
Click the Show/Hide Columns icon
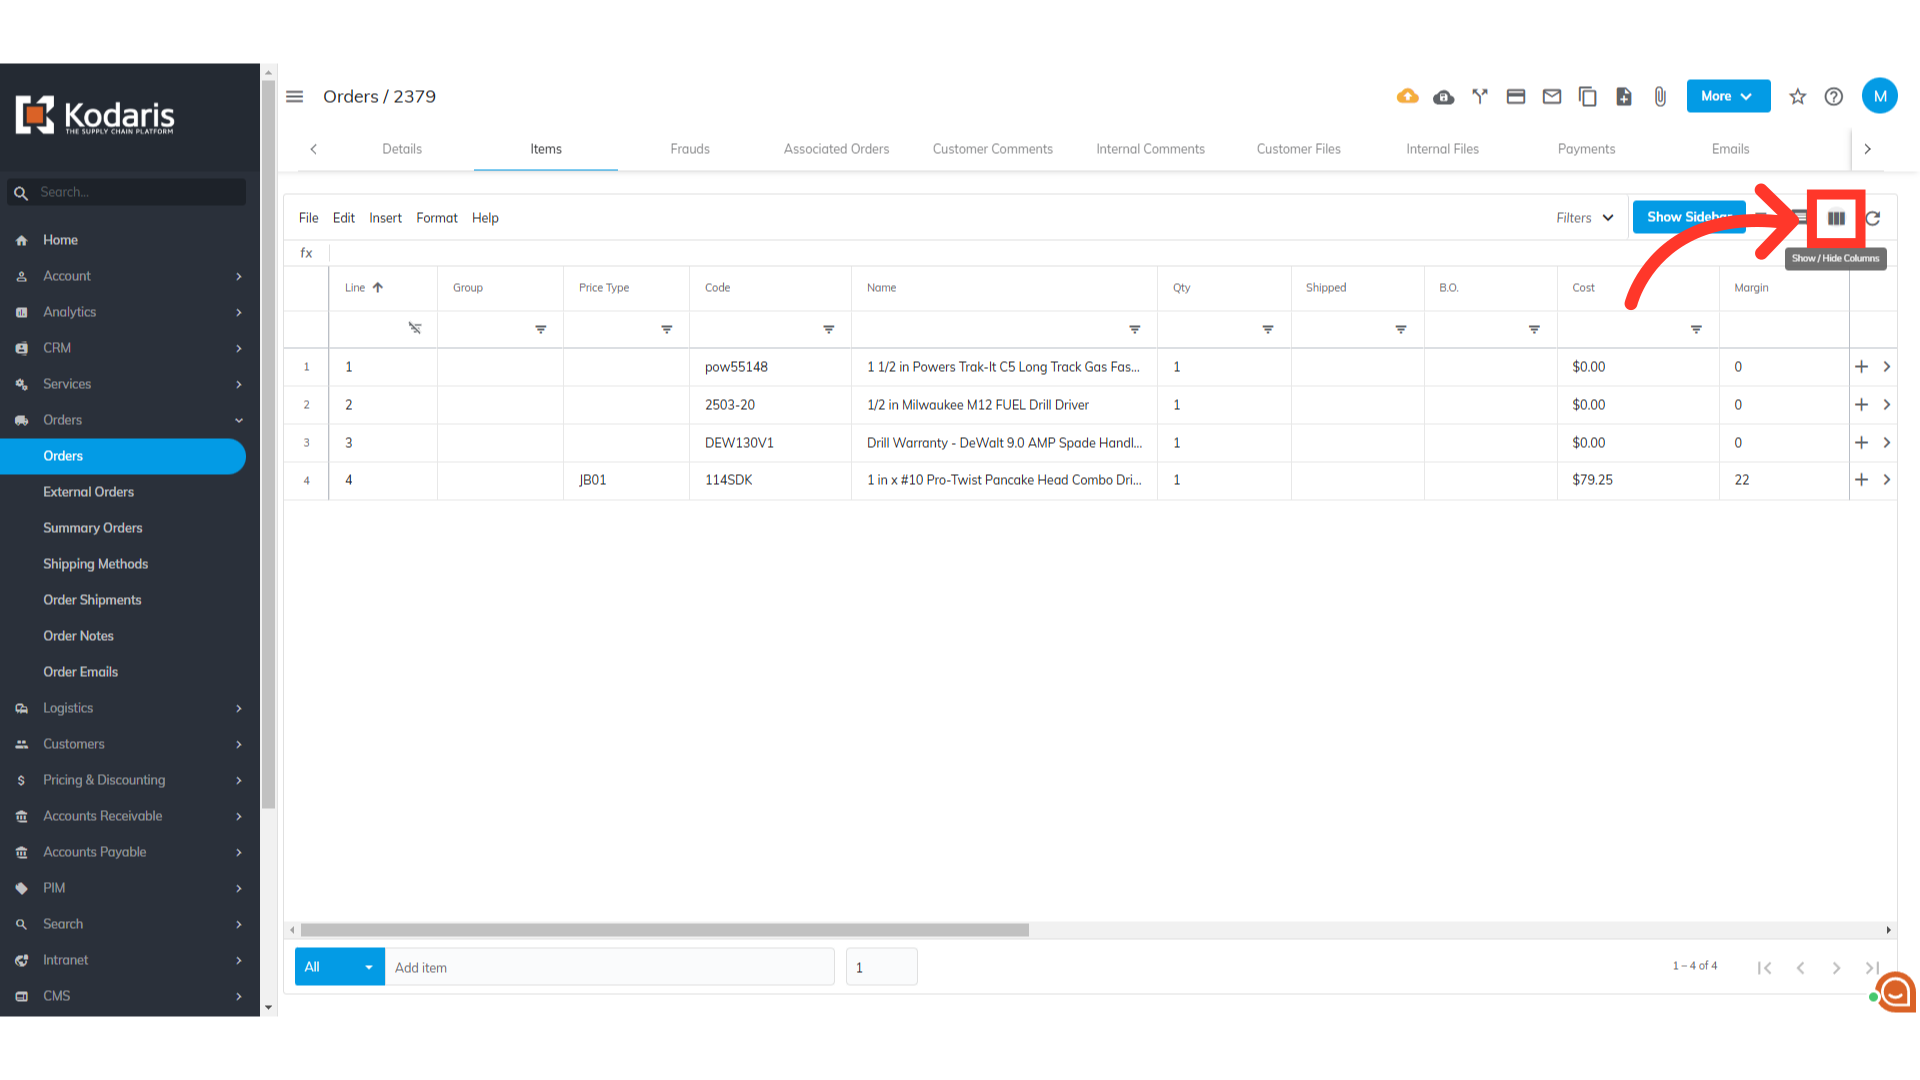[1836, 218]
